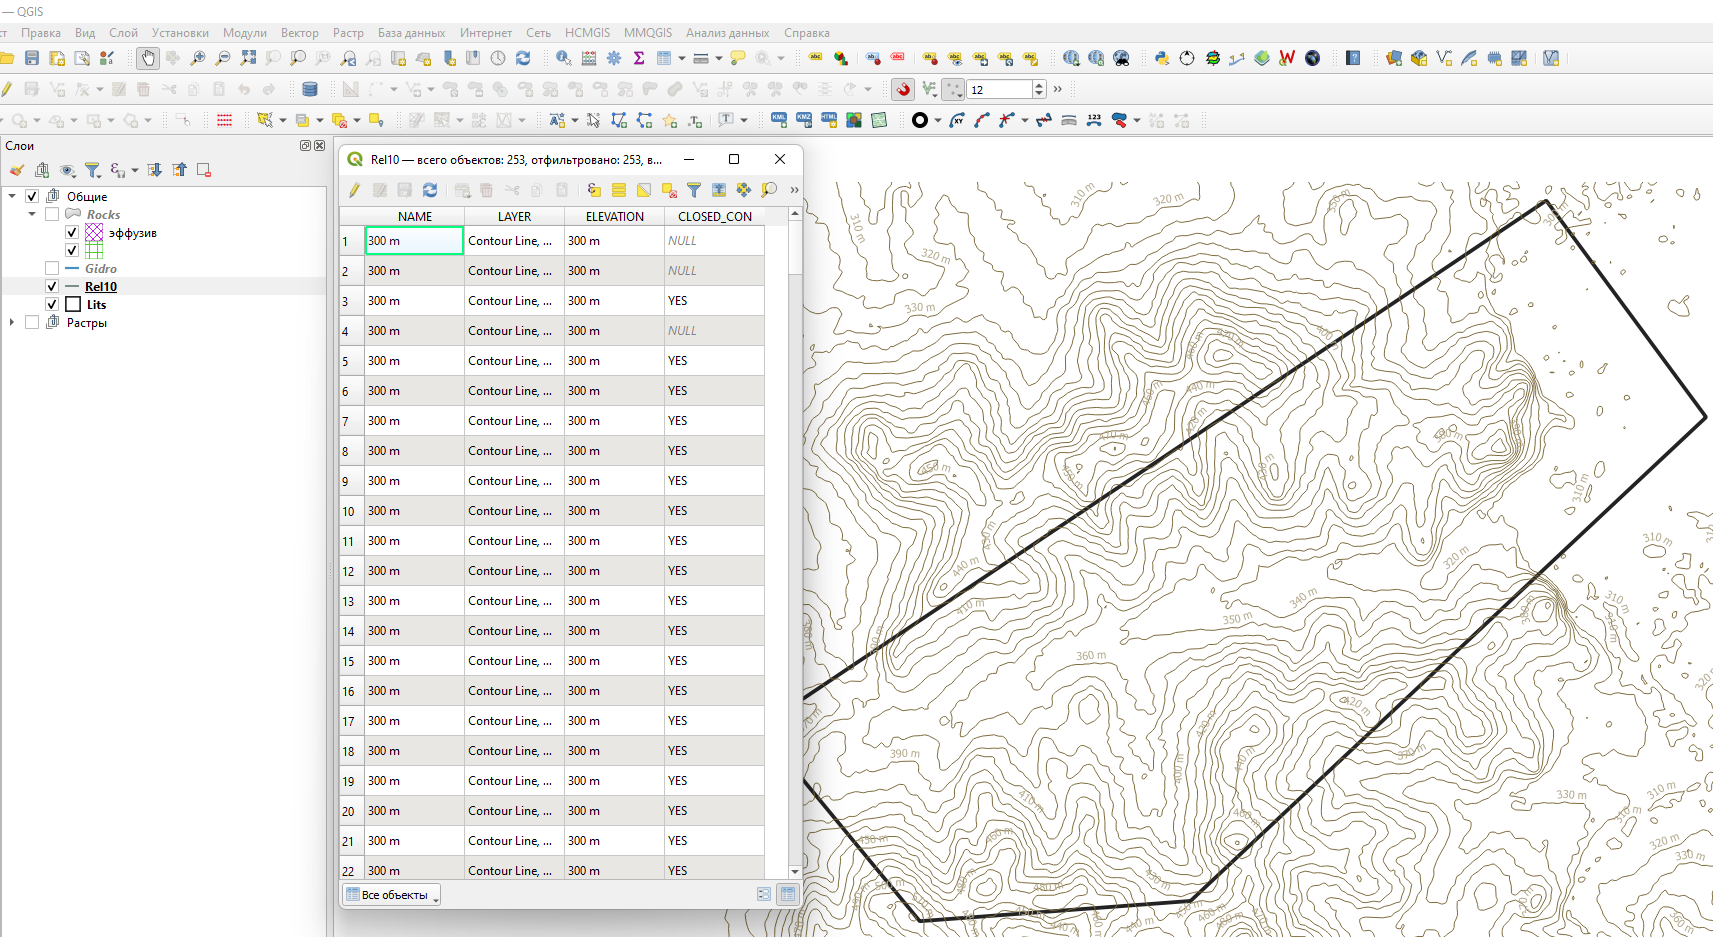Open temporal controller clock icon
The image size is (1713, 937).
(x=498, y=58)
